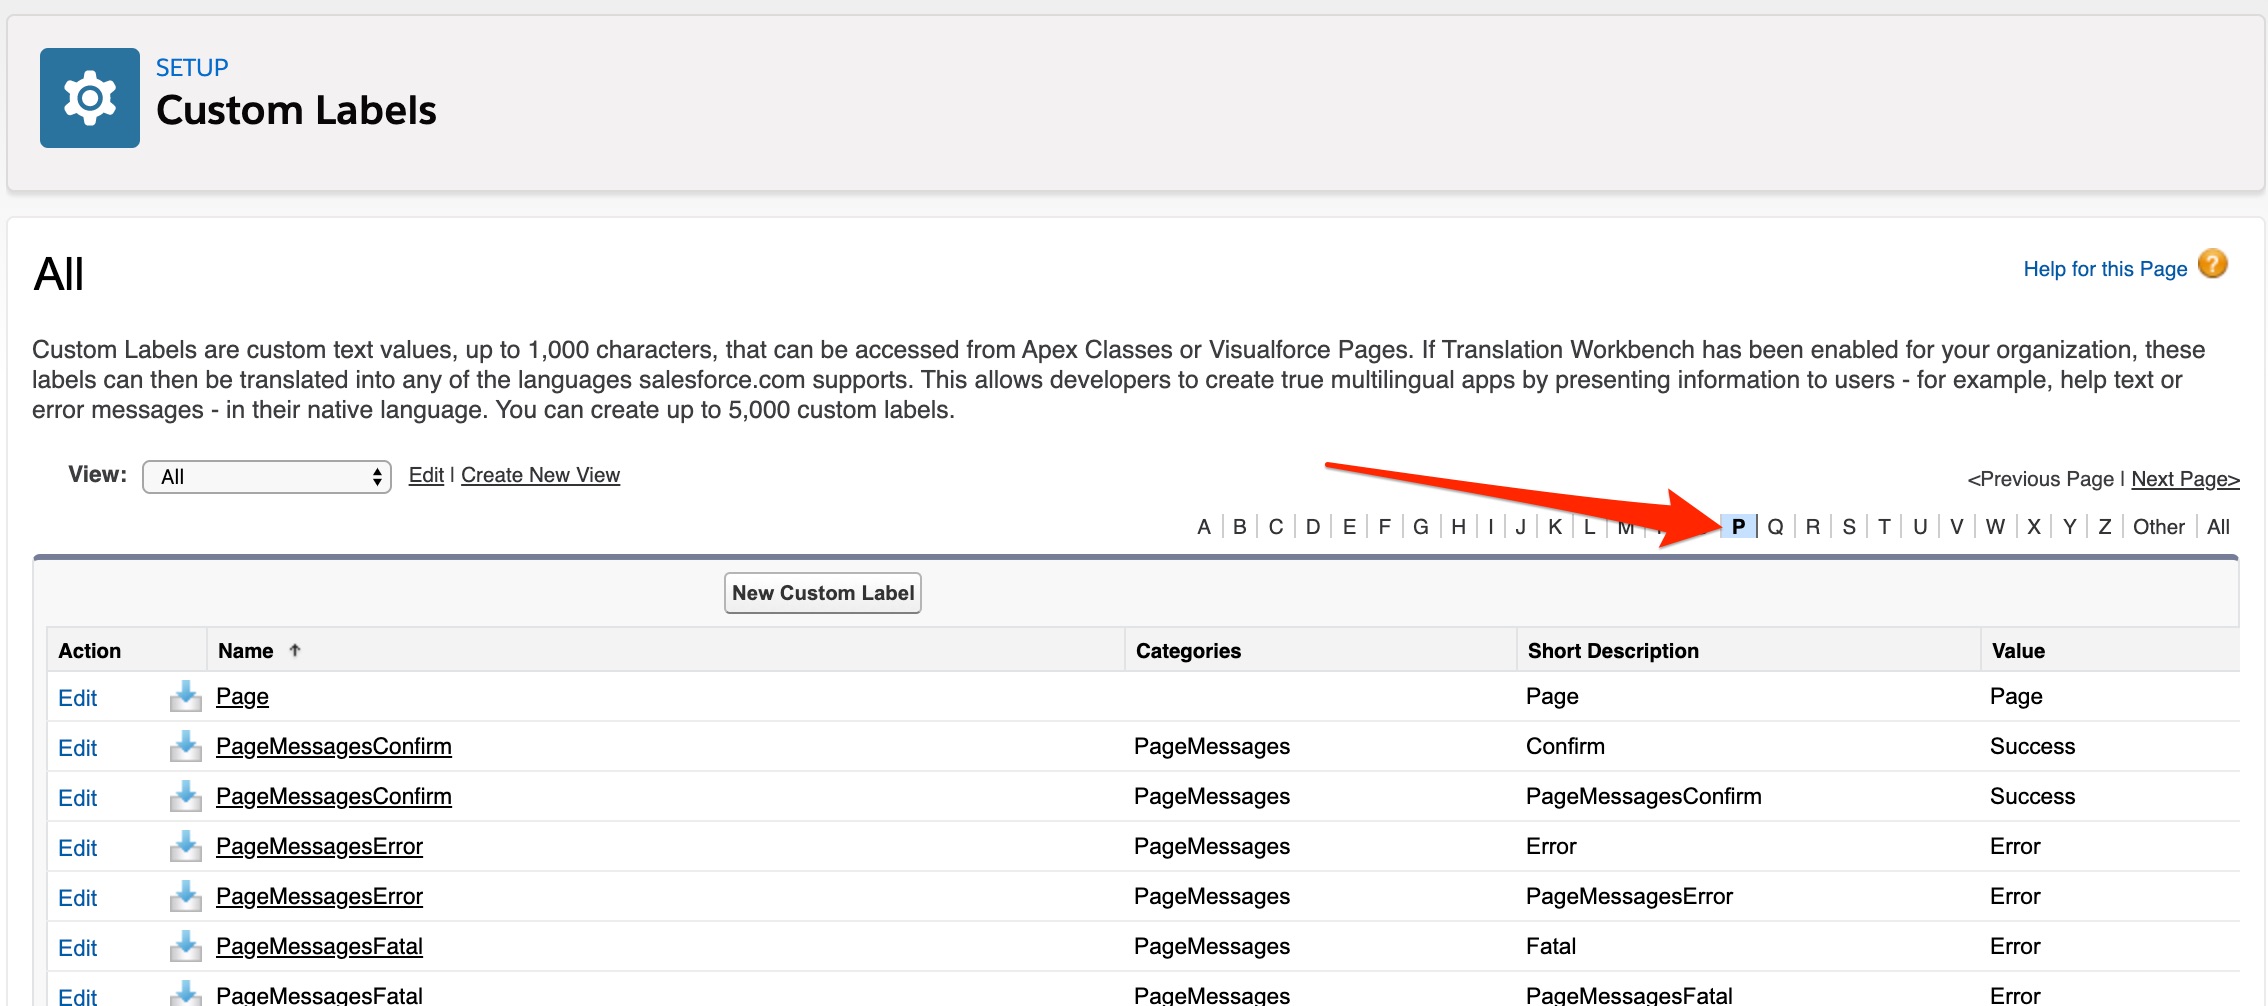
Task: Click the orange help question mark icon
Action: tap(2212, 265)
